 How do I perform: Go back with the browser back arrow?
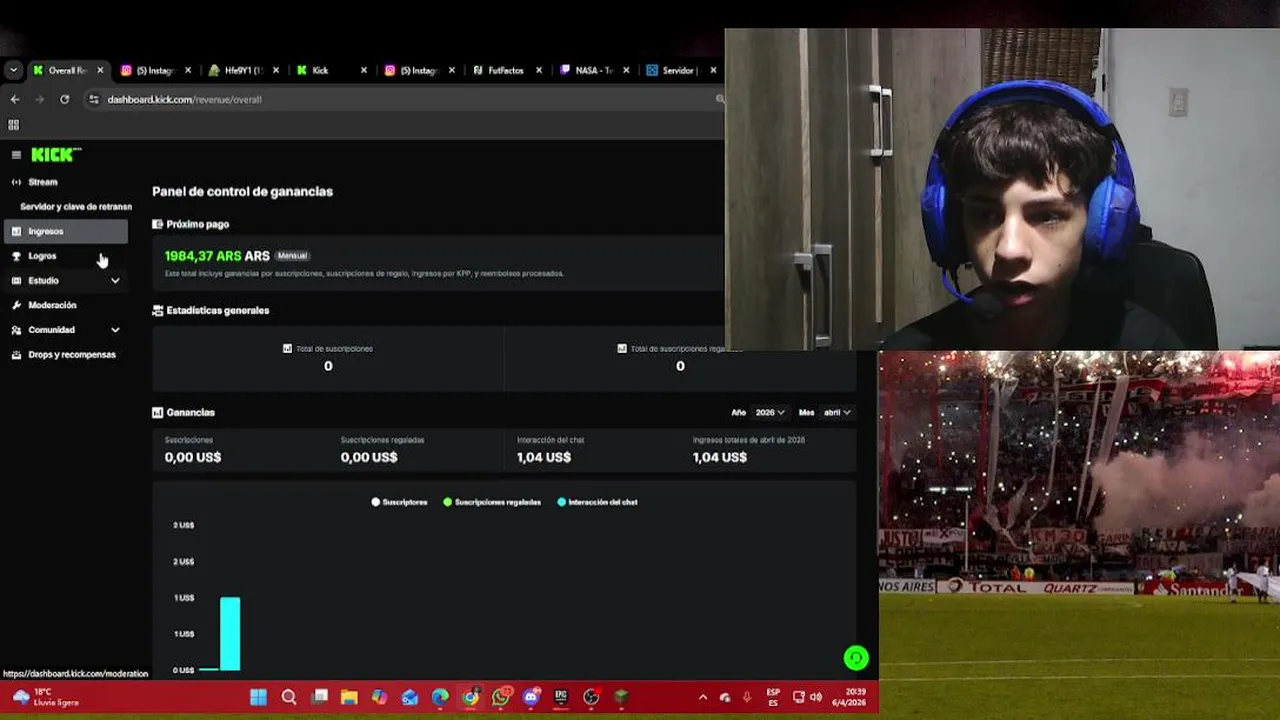point(15,99)
